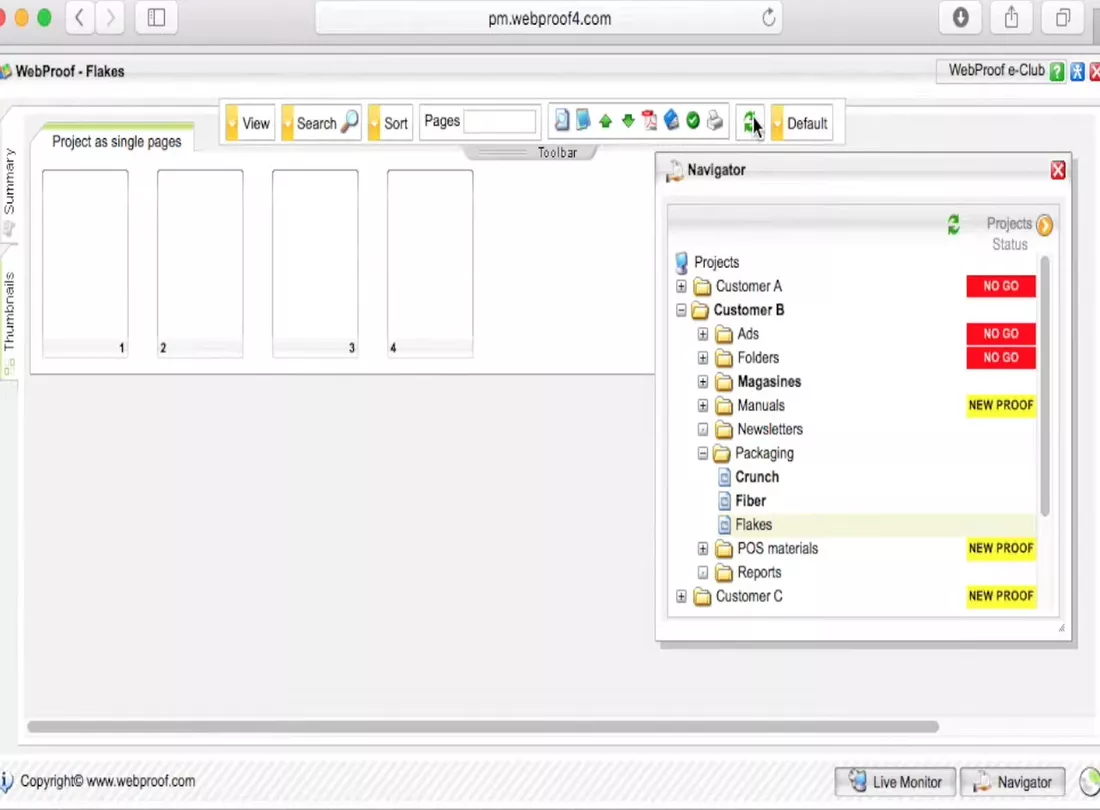Click the magnifier icon on Search button
The image size is (1100, 810).
point(349,121)
